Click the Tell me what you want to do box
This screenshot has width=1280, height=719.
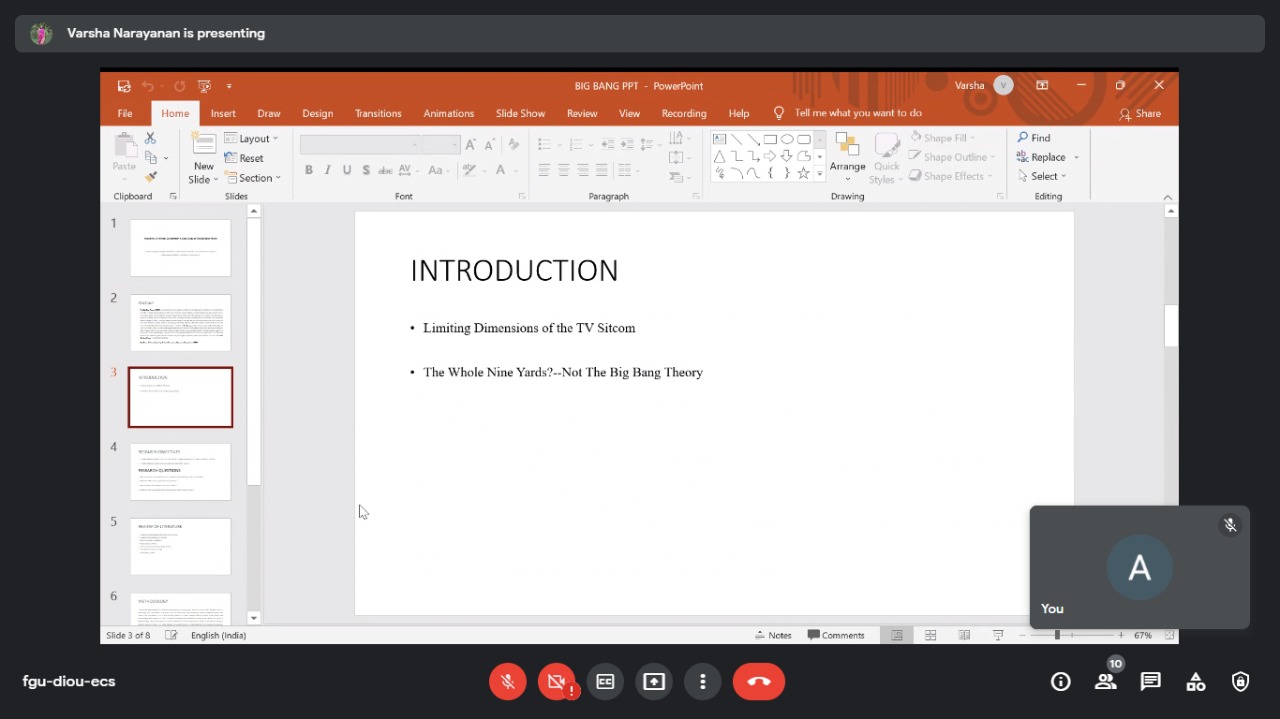(x=858, y=113)
